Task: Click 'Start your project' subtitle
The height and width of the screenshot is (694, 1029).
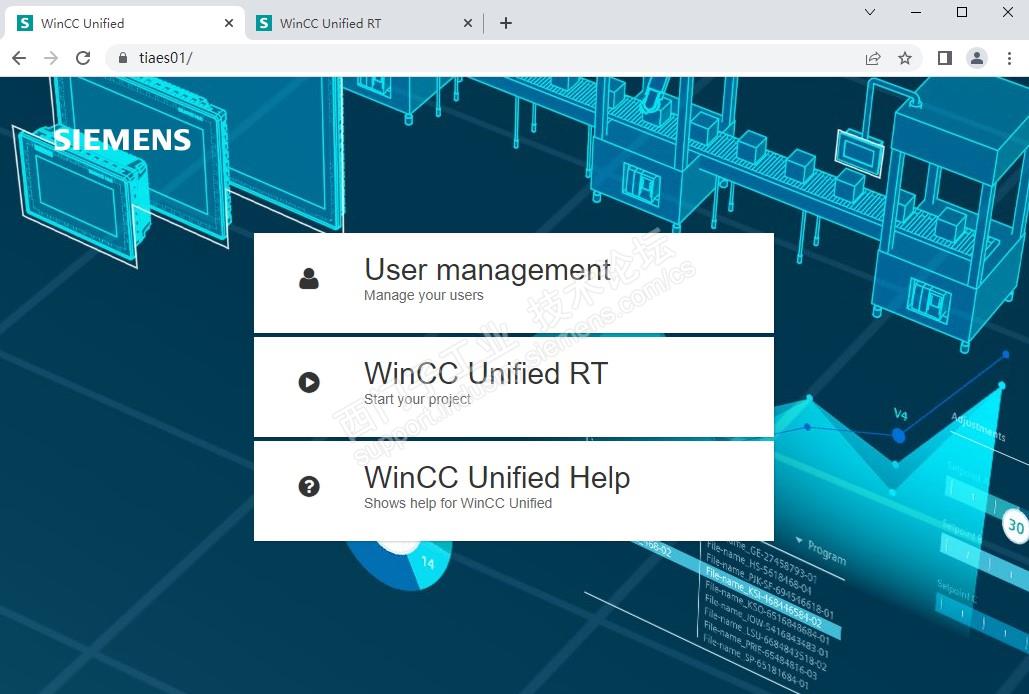Action: click(417, 399)
